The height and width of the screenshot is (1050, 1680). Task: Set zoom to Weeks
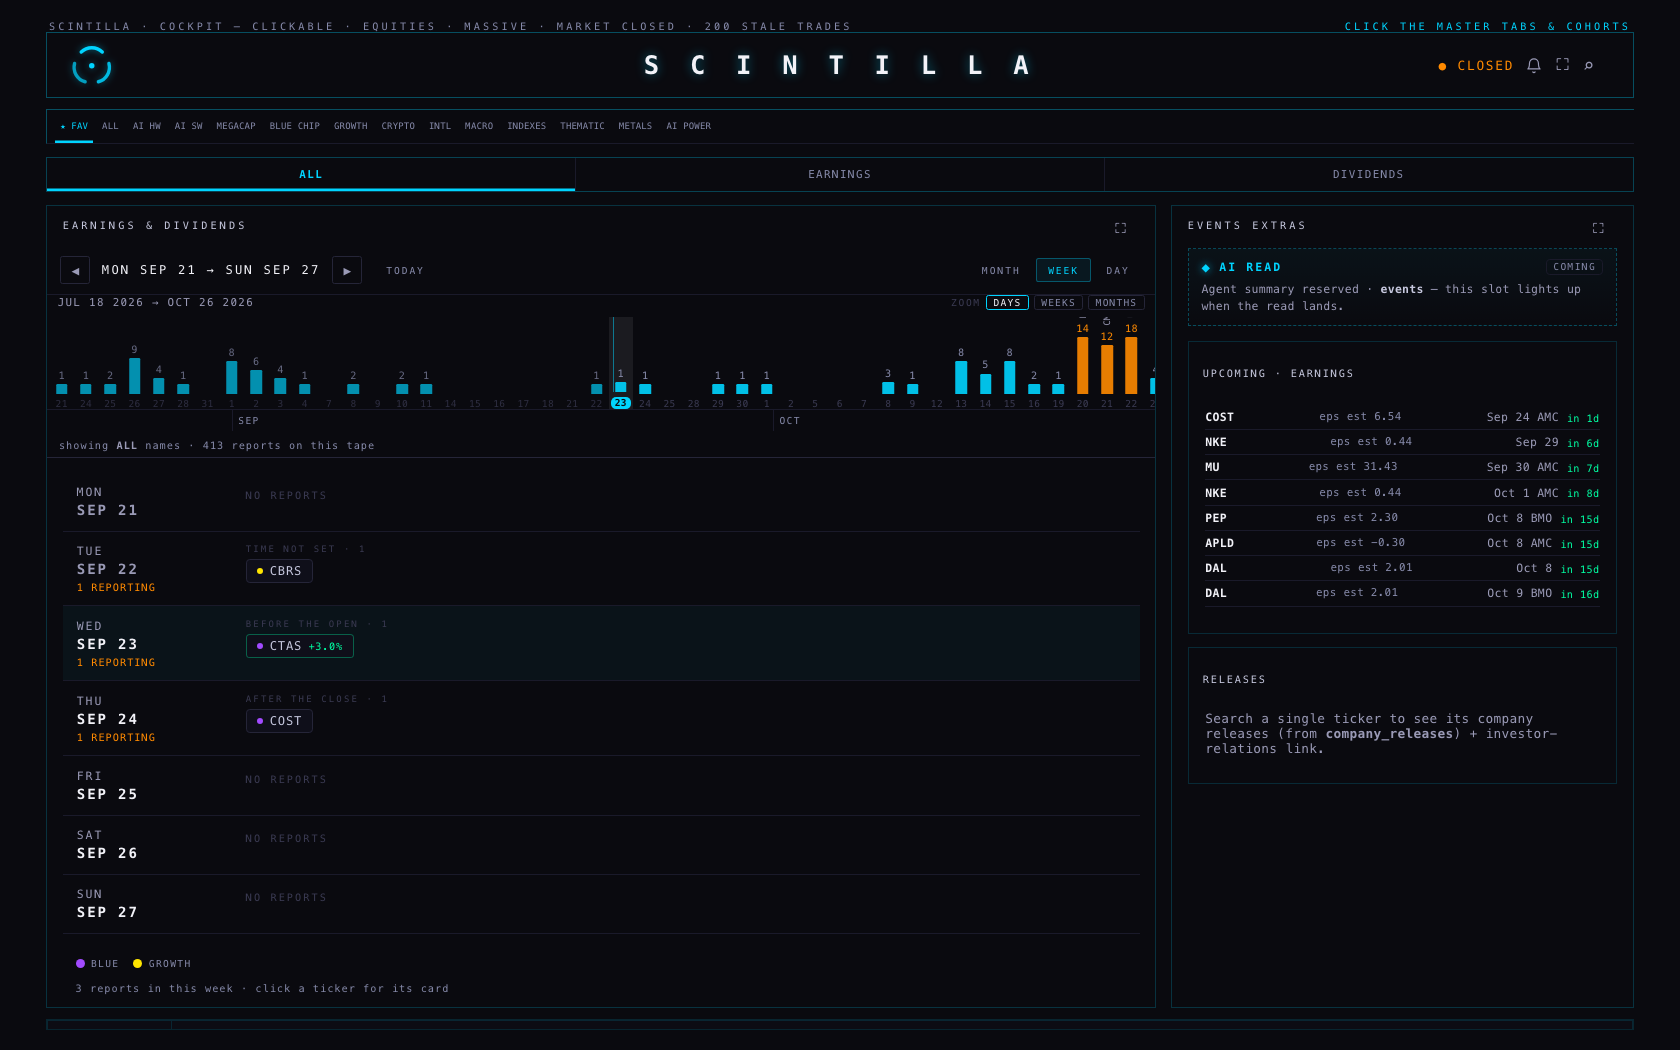coord(1058,303)
